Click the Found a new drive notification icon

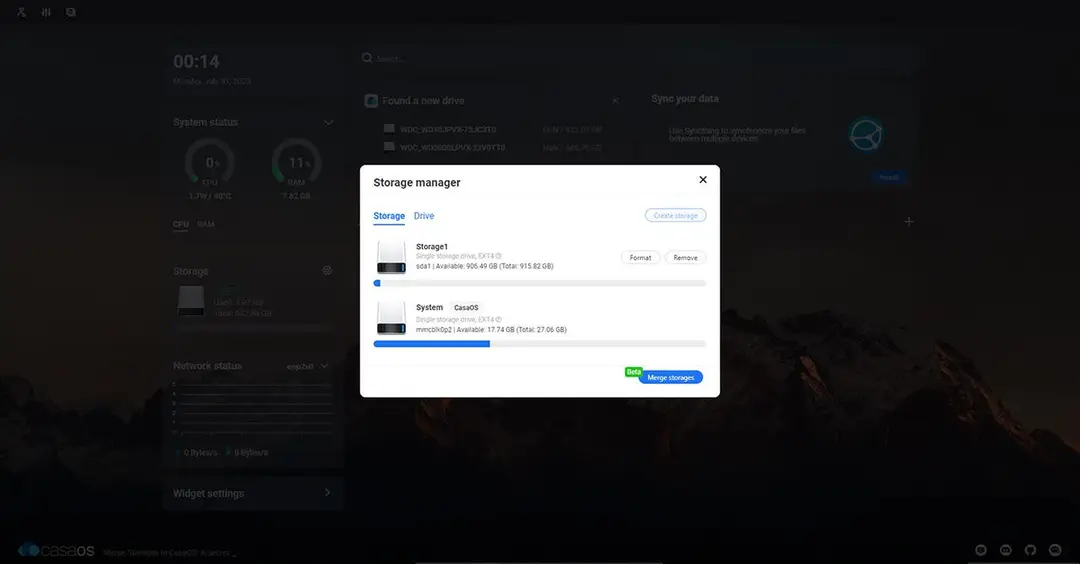[371, 101]
